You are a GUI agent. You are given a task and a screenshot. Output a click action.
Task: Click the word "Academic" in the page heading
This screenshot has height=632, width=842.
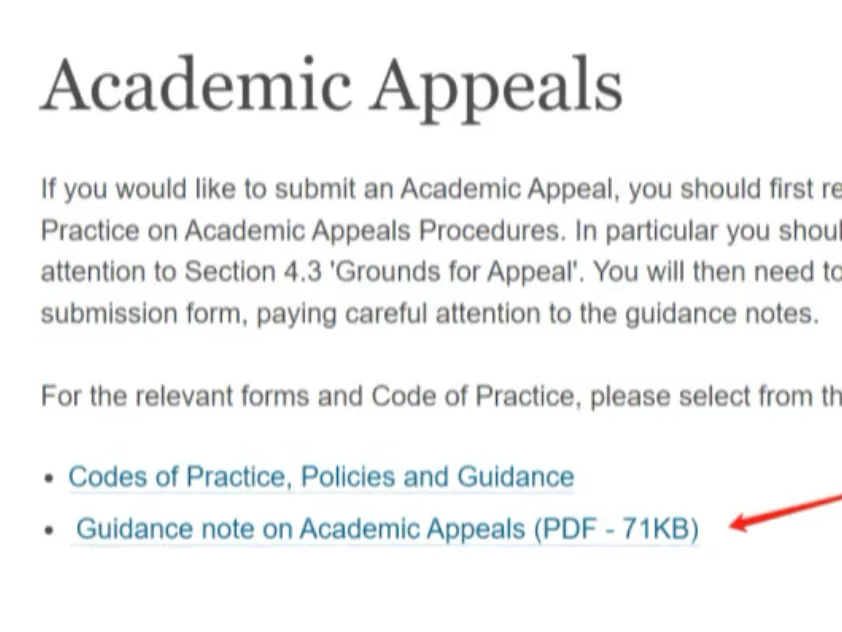click(x=197, y=86)
